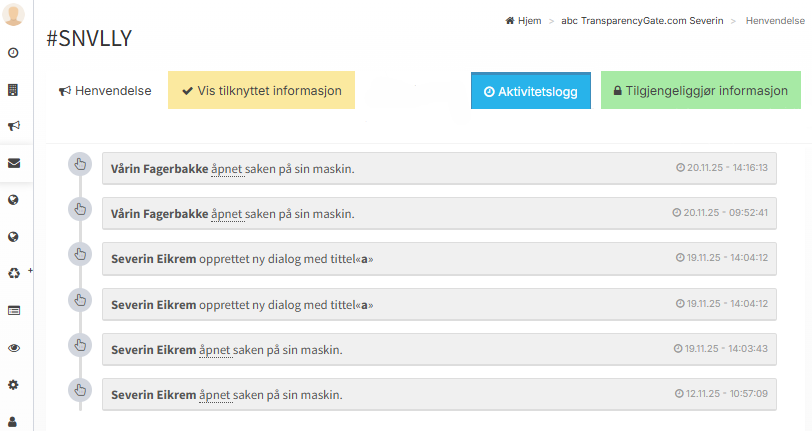Image resolution: width=812 pixels, height=431 pixels.
Task: Select the log entry dated 20.11.25 09:52:41
Action: pos(439,213)
